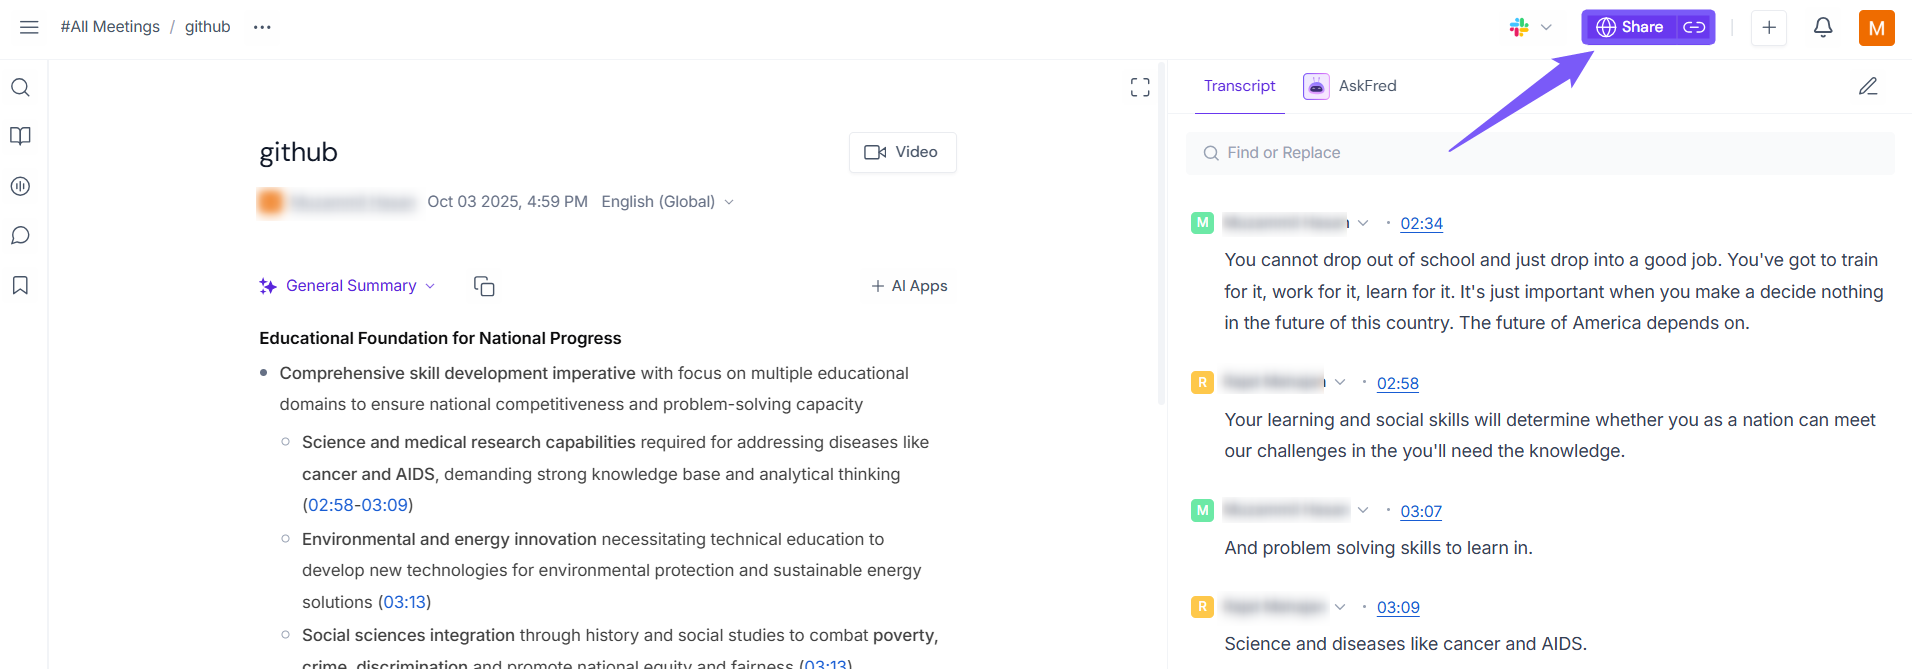Expand the summary to fullscreen

pos(1140,88)
